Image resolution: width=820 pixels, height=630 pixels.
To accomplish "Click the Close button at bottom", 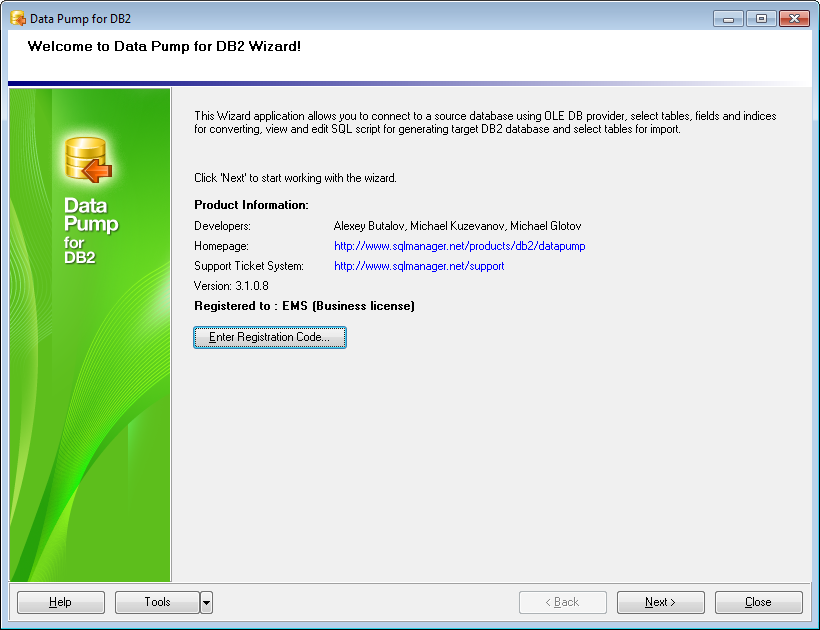I will click(x=758, y=602).
